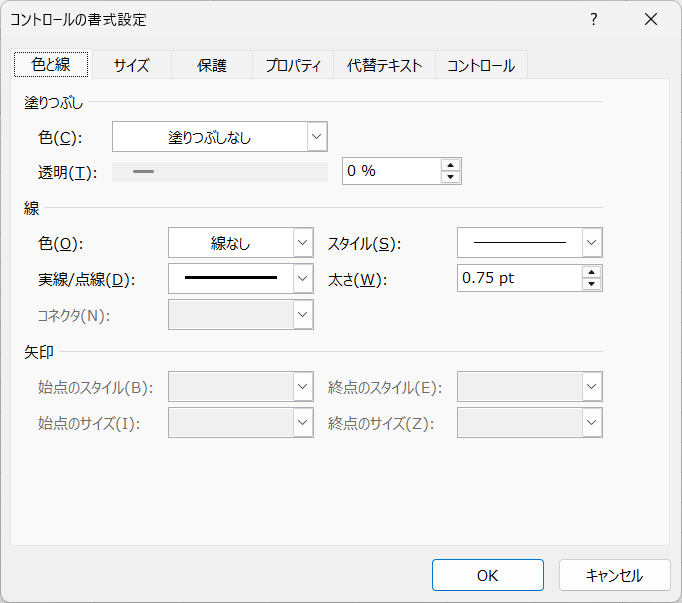Click the 太さ 0.75 pt input field
This screenshot has width=682, height=603.
[519, 278]
